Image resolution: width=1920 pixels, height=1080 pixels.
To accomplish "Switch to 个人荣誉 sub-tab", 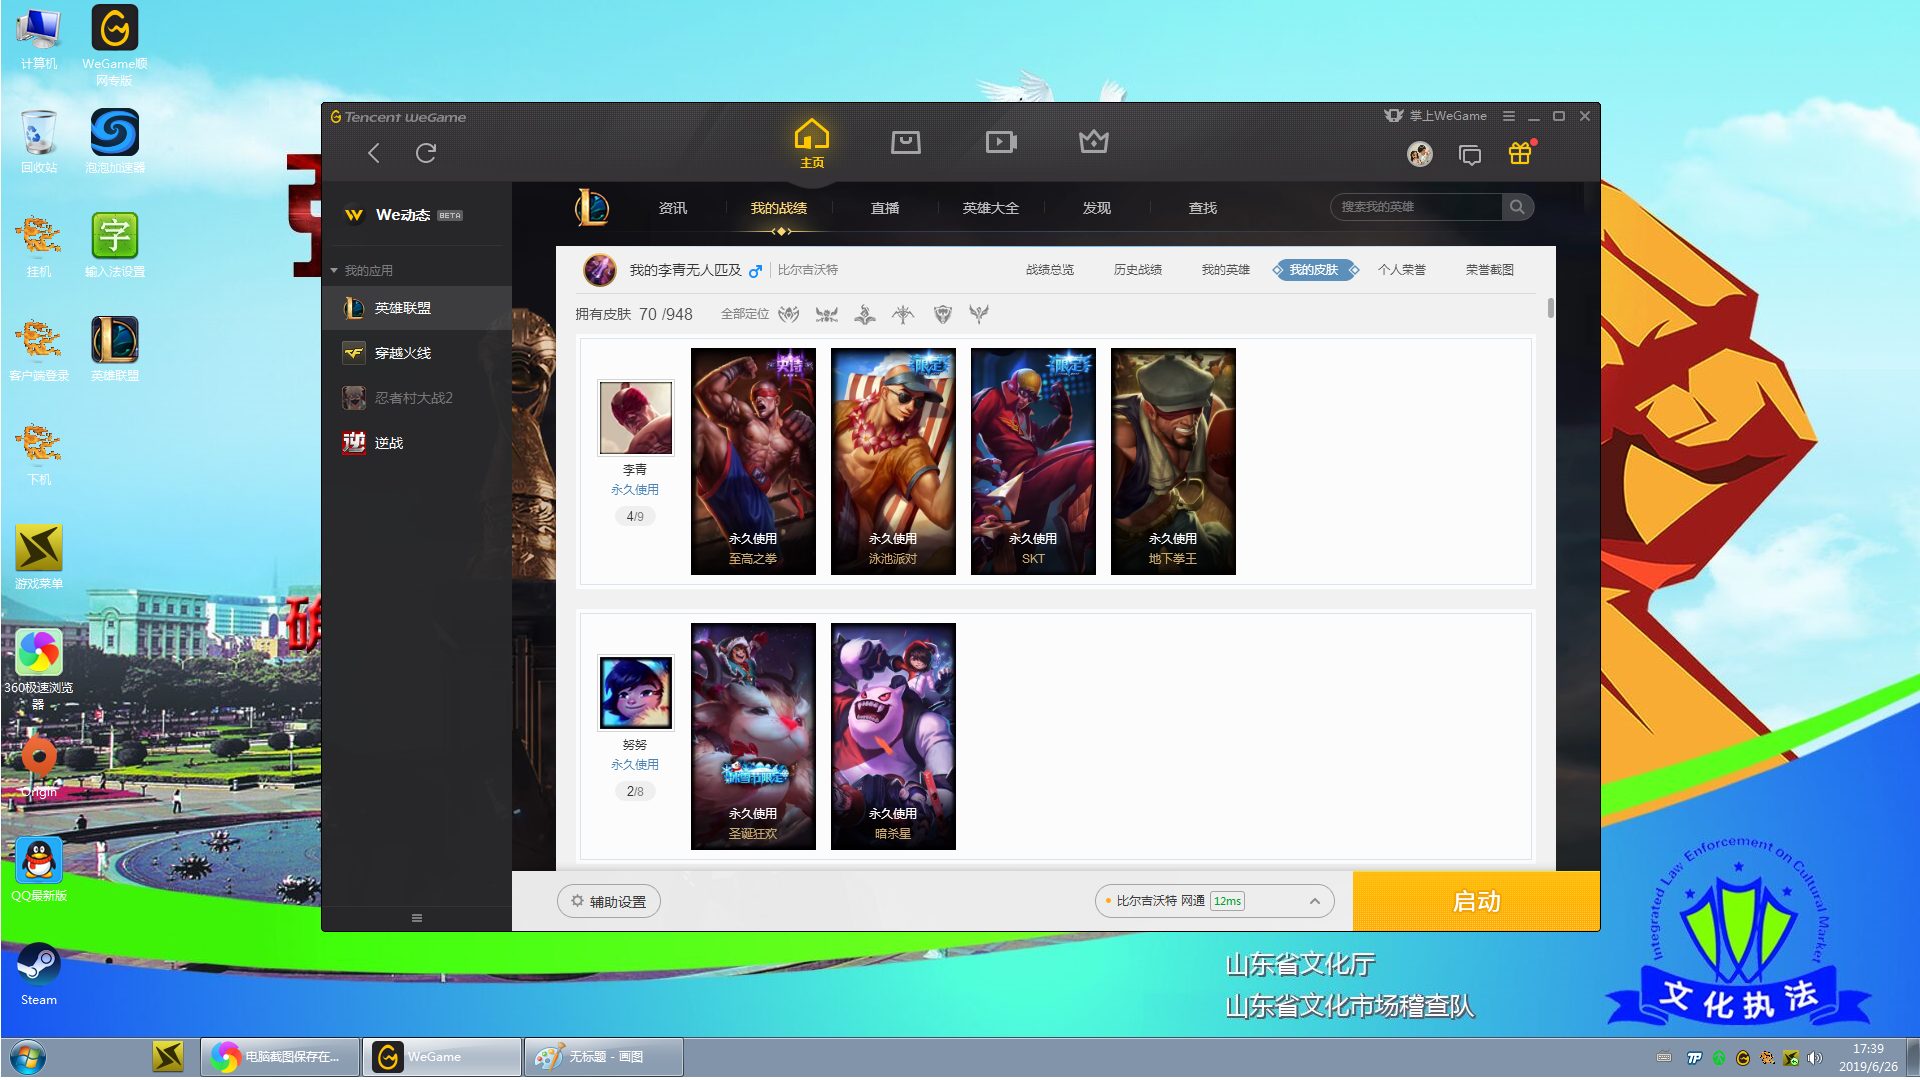I will tap(1402, 270).
